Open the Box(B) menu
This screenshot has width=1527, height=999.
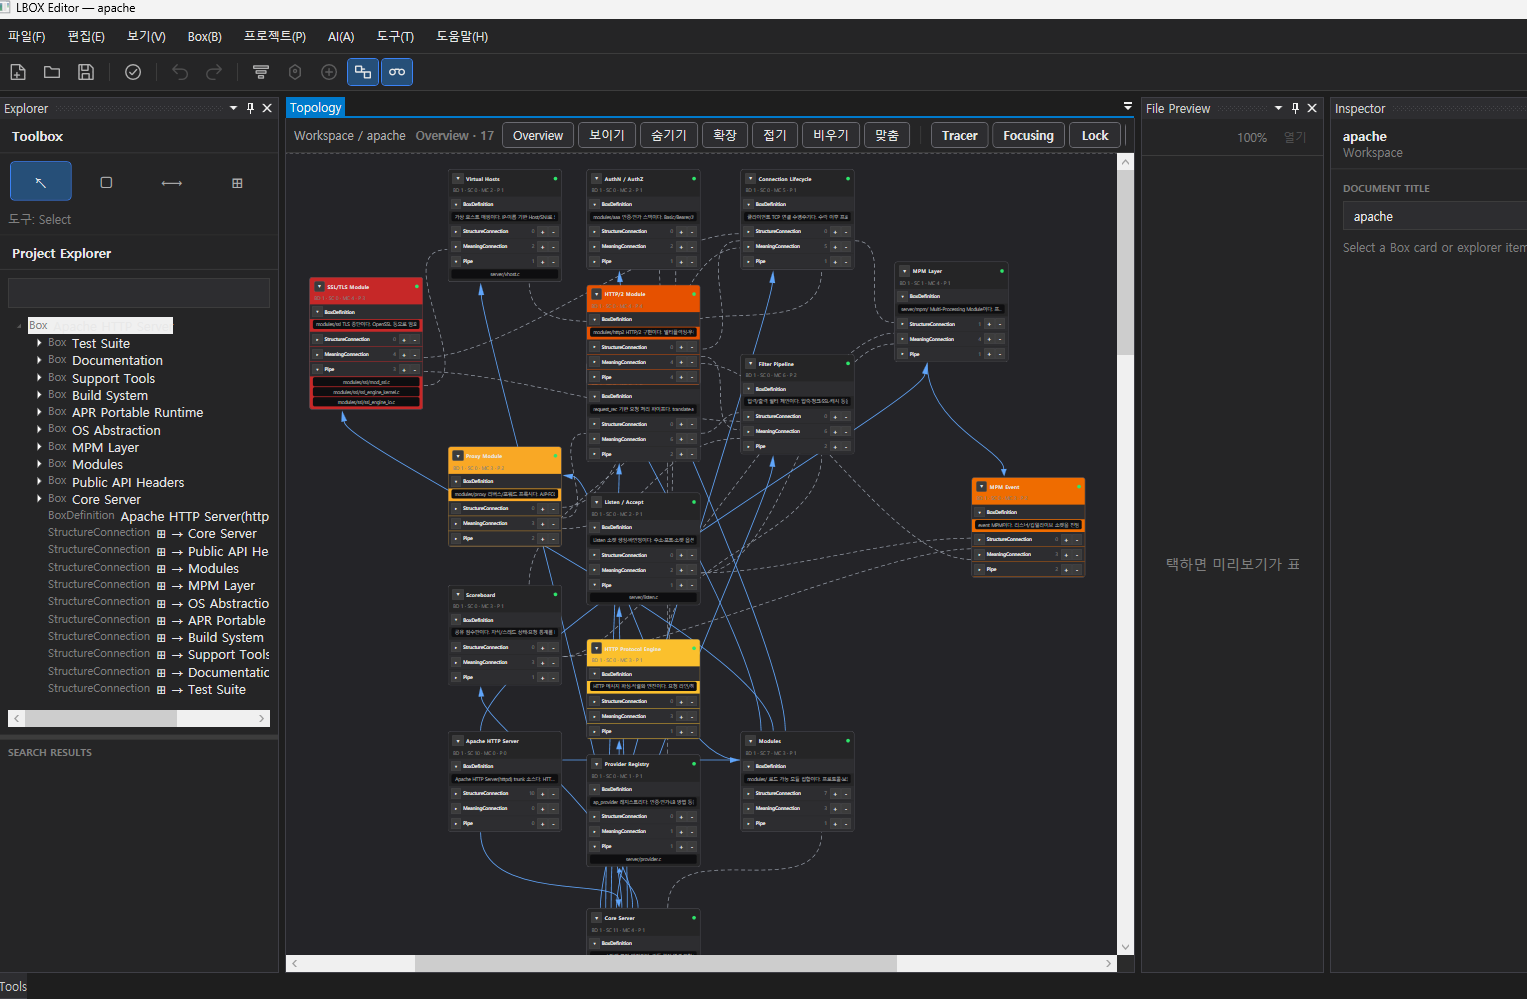click(x=205, y=36)
